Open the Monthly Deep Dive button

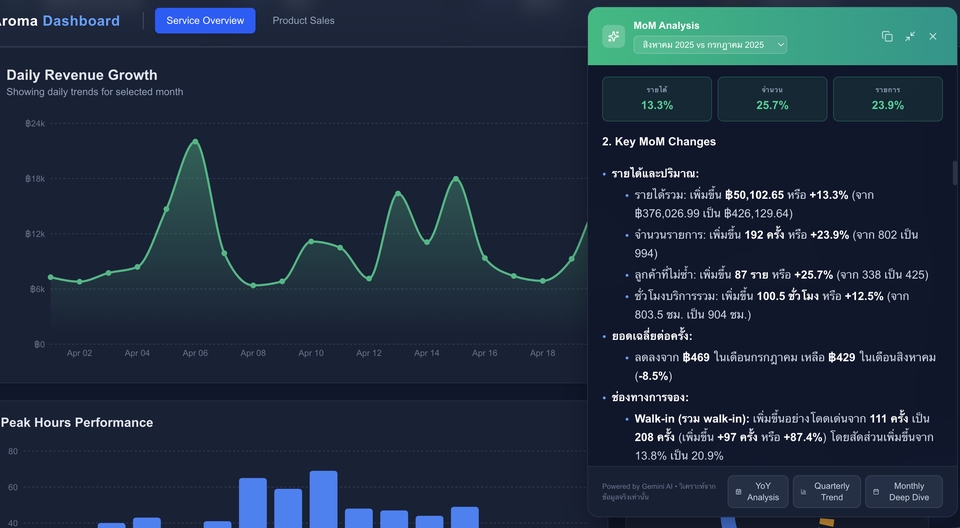click(904, 491)
